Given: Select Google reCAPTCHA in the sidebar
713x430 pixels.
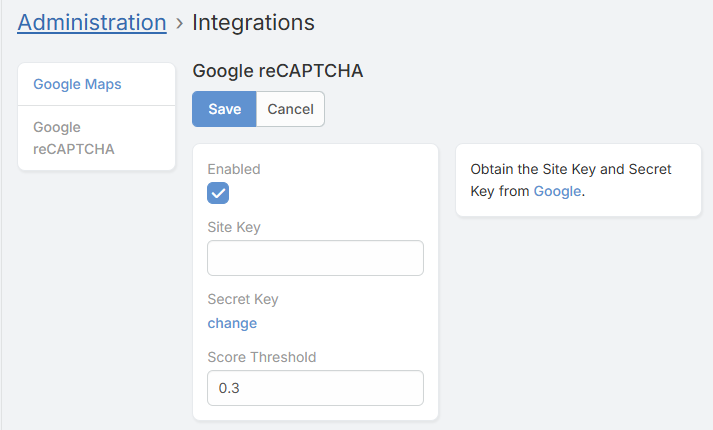Looking at the screenshot, I should tap(74, 138).
